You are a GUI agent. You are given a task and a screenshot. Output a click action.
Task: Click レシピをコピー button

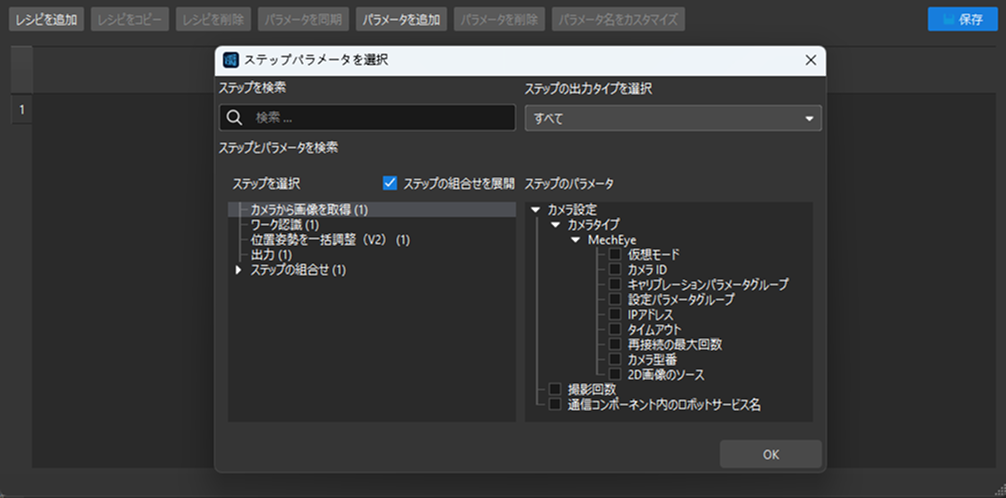click(130, 19)
